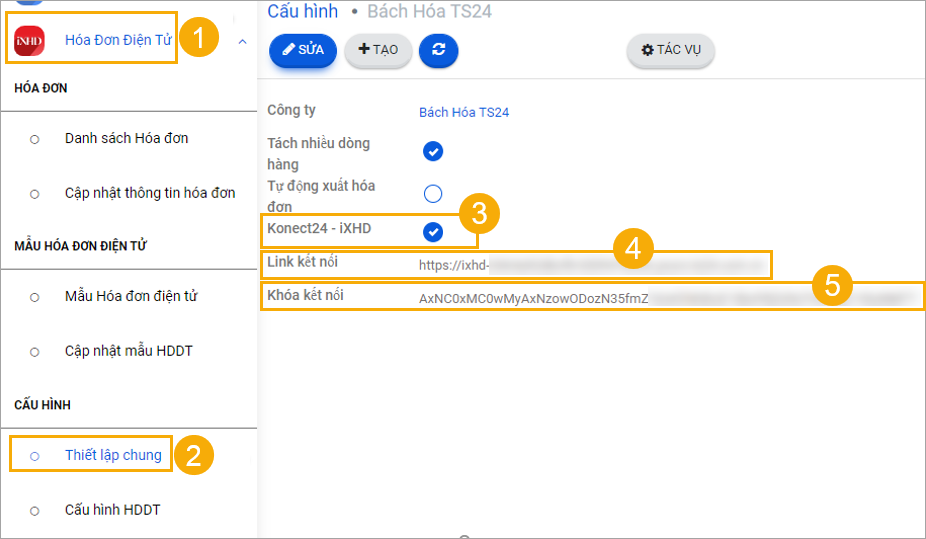926x539 pixels.
Task: Click the bullet icon beside Thiết lập chung
Action: pos(35,456)
